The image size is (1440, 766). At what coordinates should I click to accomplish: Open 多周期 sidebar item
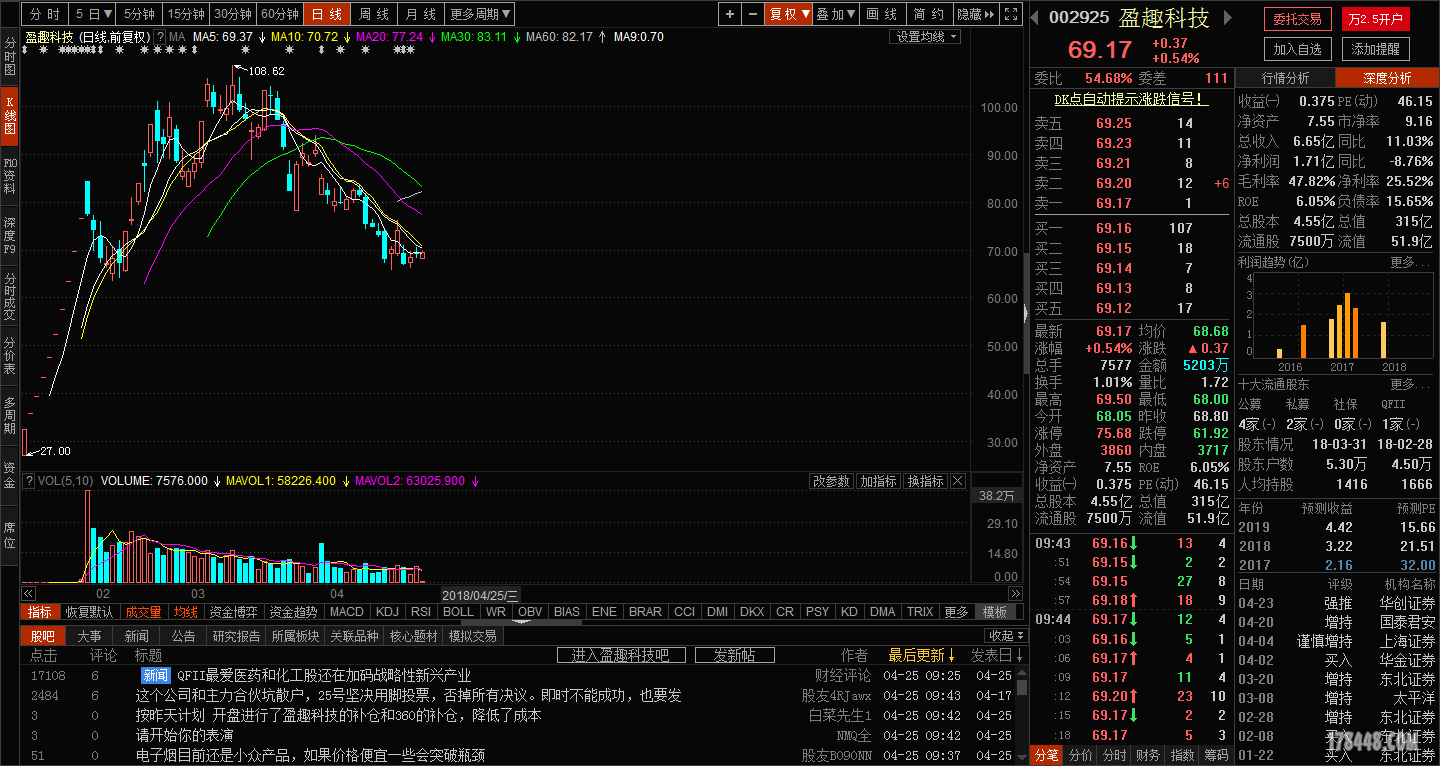tap(9, 414)
